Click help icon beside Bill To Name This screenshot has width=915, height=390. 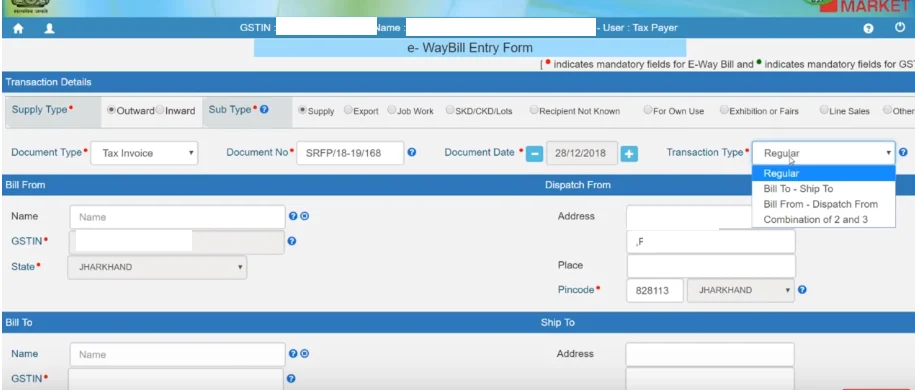(294, 354)
